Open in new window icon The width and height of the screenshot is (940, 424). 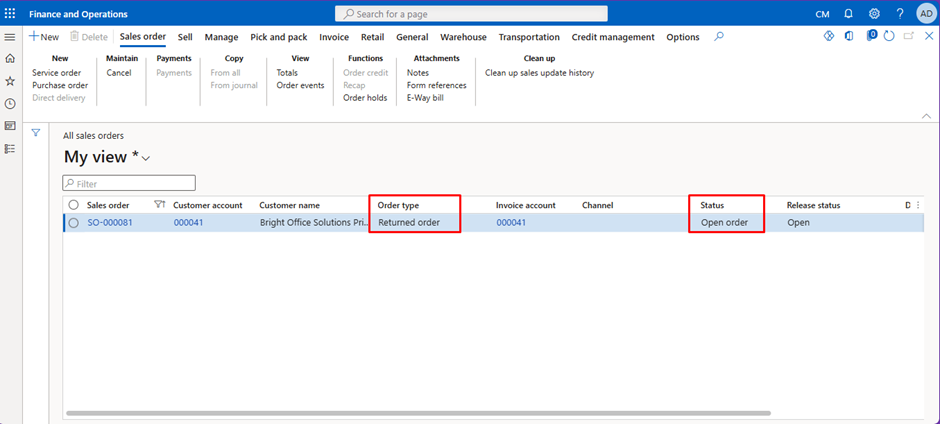909,36
